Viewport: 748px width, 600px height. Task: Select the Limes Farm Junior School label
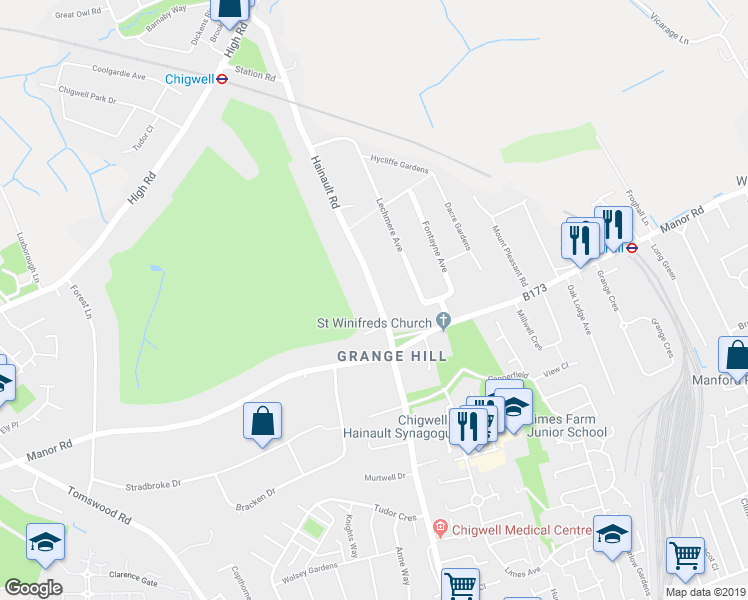pyautogui.click(x=567, y=426)
